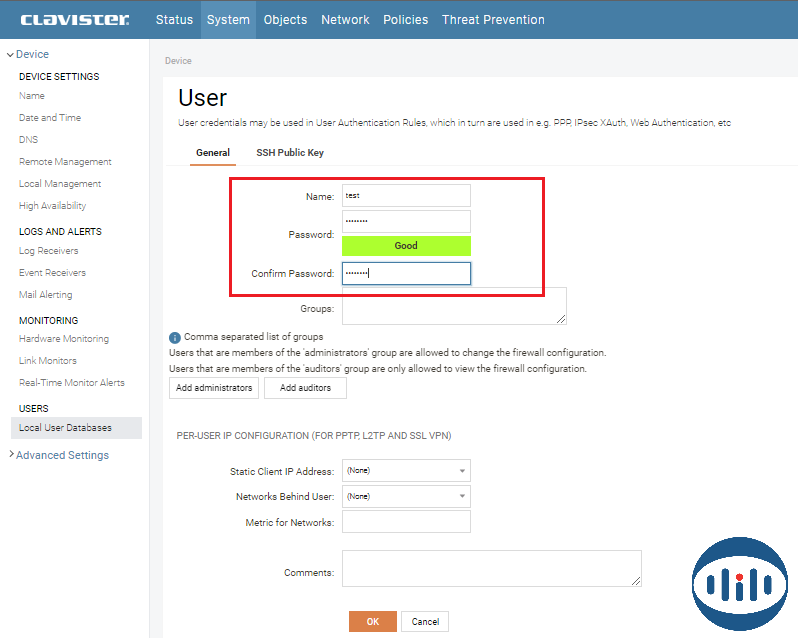Click the Cancel button
Viewport: 798px width, 638px height.
[425, 621]
